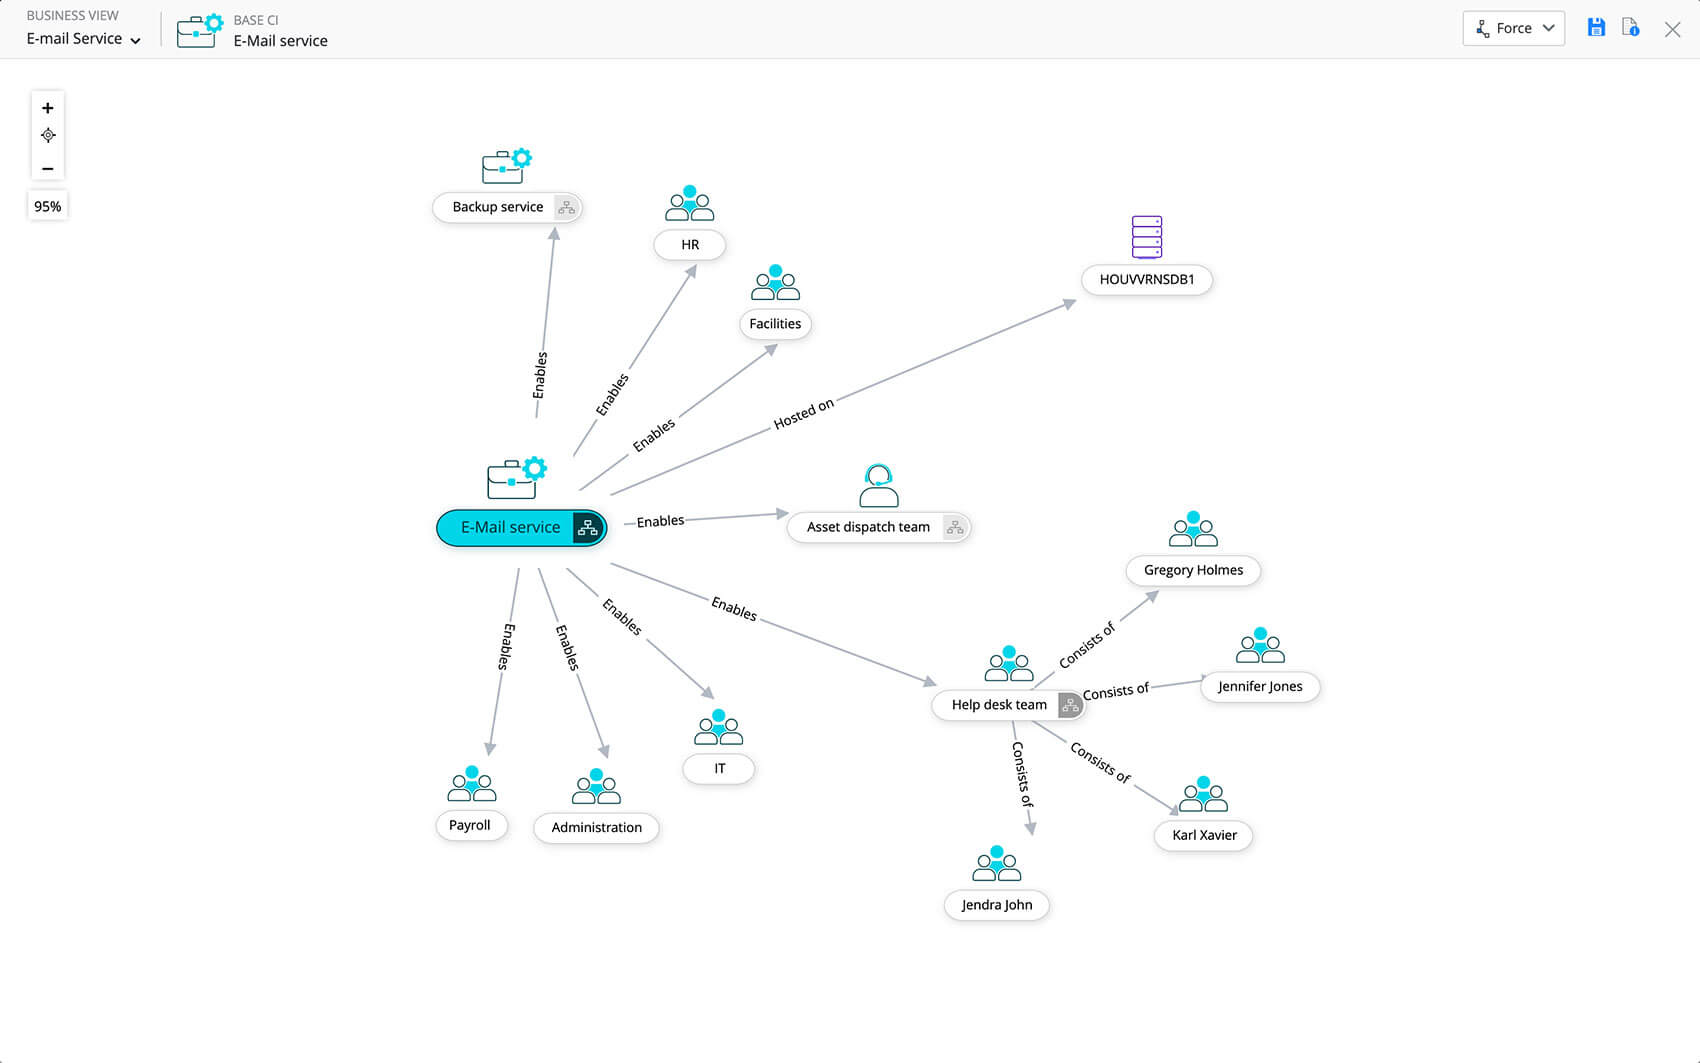The image size is (1700, 1063).
Task: Click the Base CI briefcase icon in header
Action: point(198,30)
